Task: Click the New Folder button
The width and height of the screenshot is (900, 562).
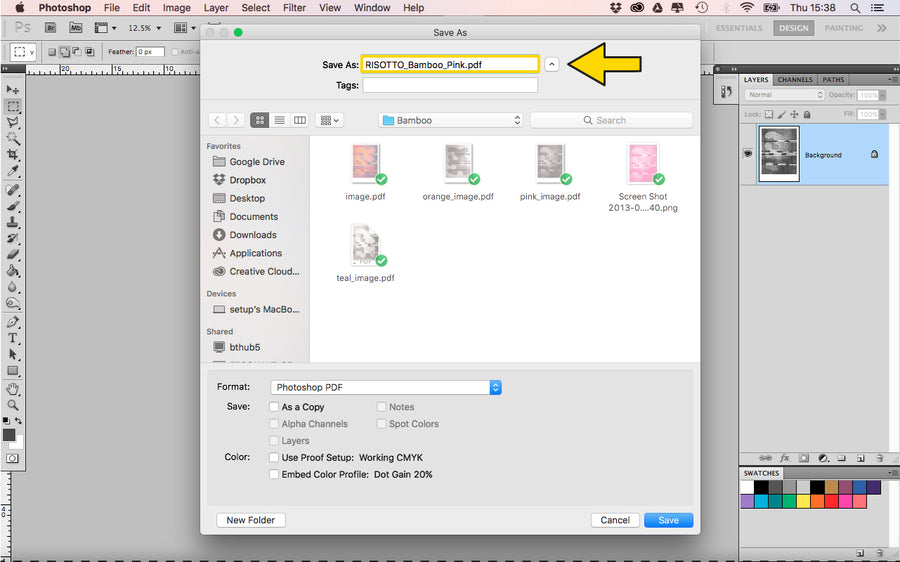Action: [250, 520]
